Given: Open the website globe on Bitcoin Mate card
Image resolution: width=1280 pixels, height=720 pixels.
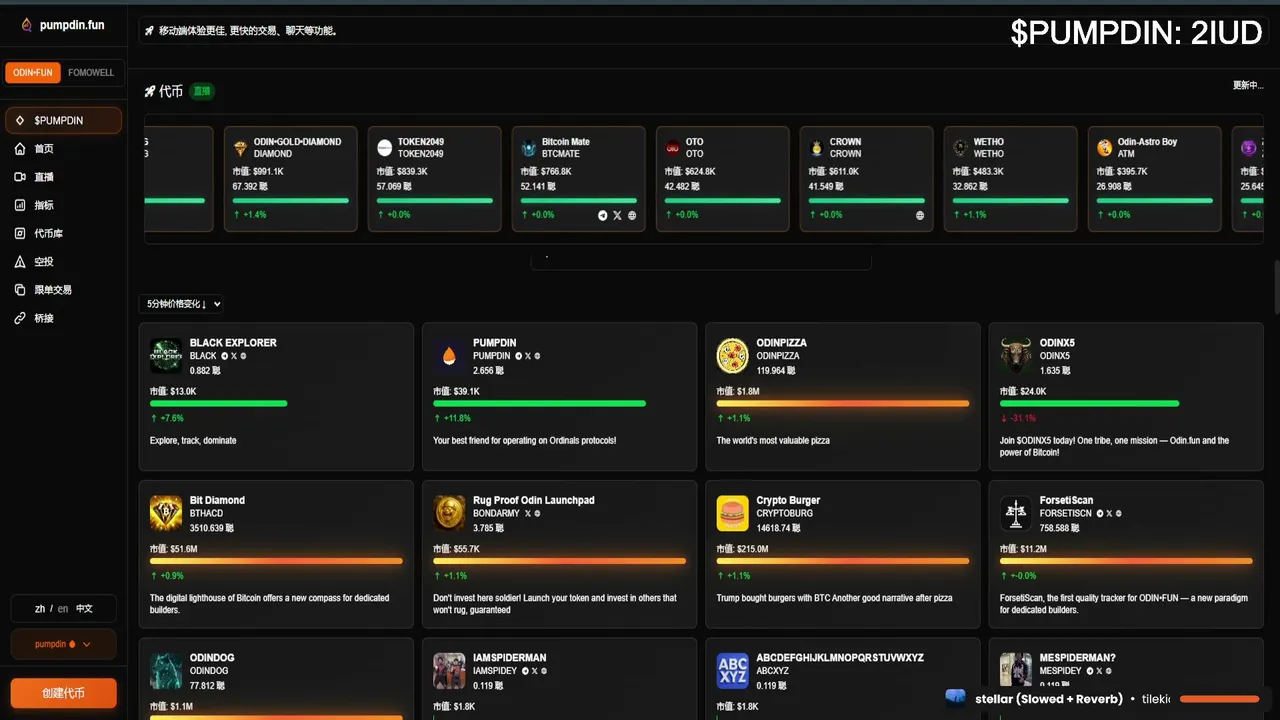Looking at the screenshot, I should [632, 215].
